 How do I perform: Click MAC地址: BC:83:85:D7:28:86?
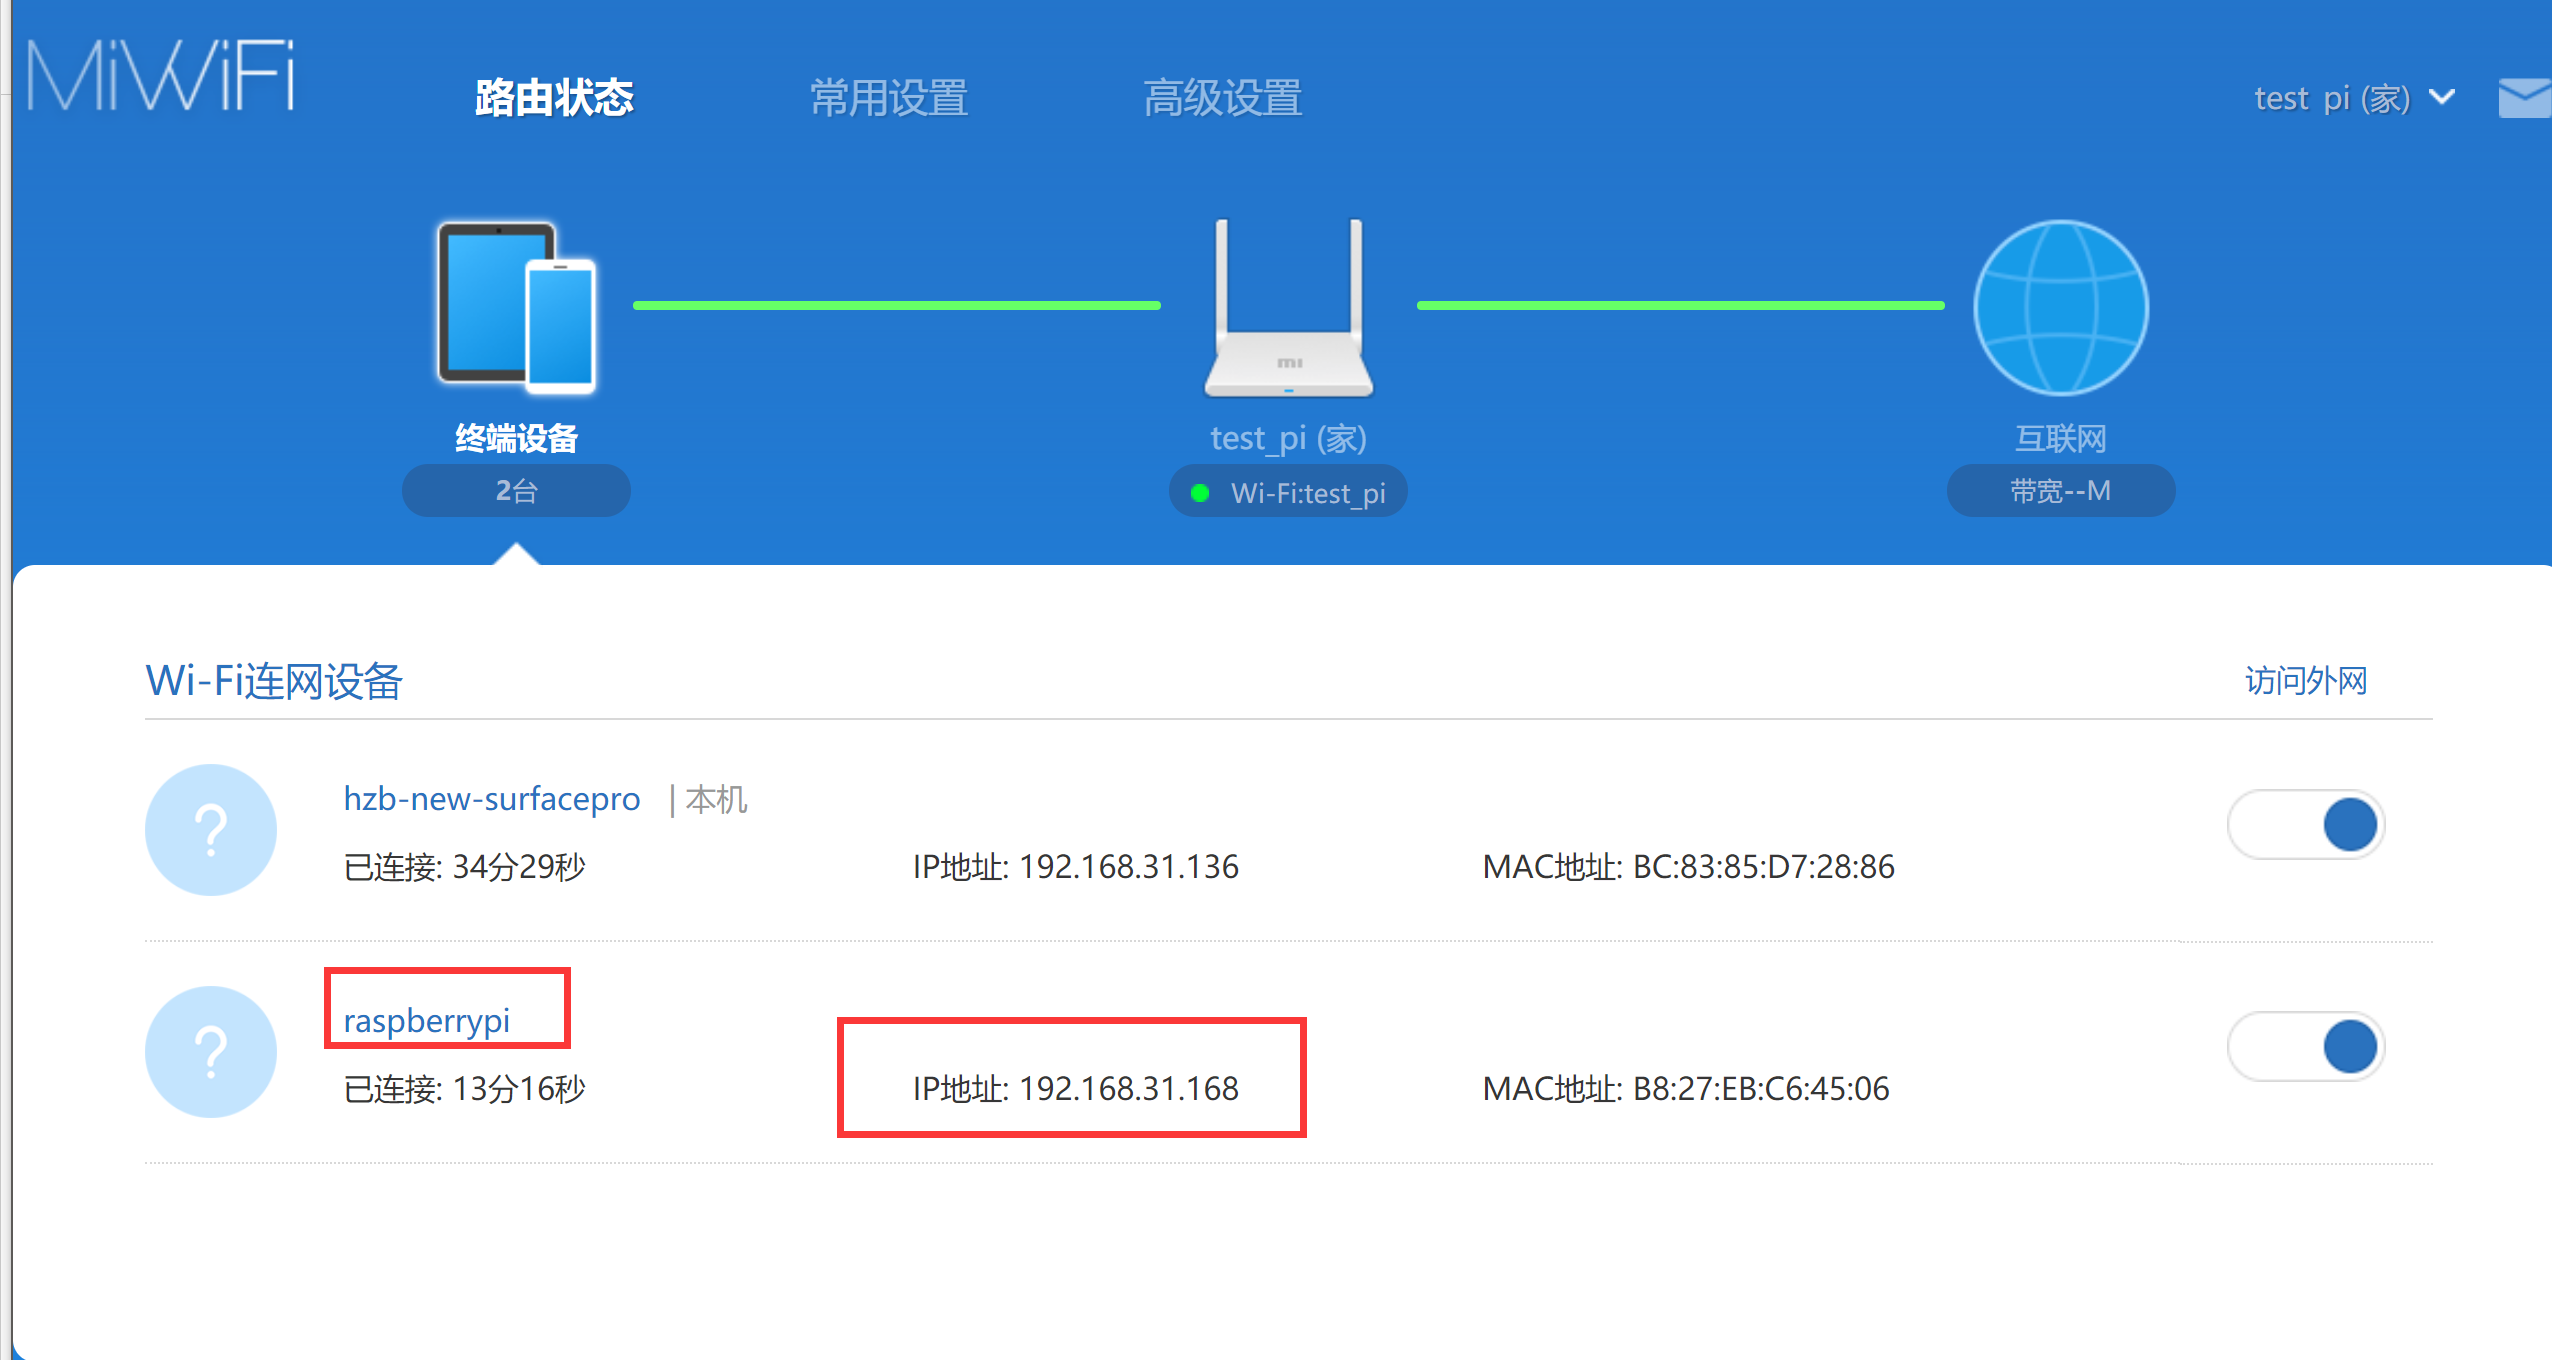pos(1688,866)
